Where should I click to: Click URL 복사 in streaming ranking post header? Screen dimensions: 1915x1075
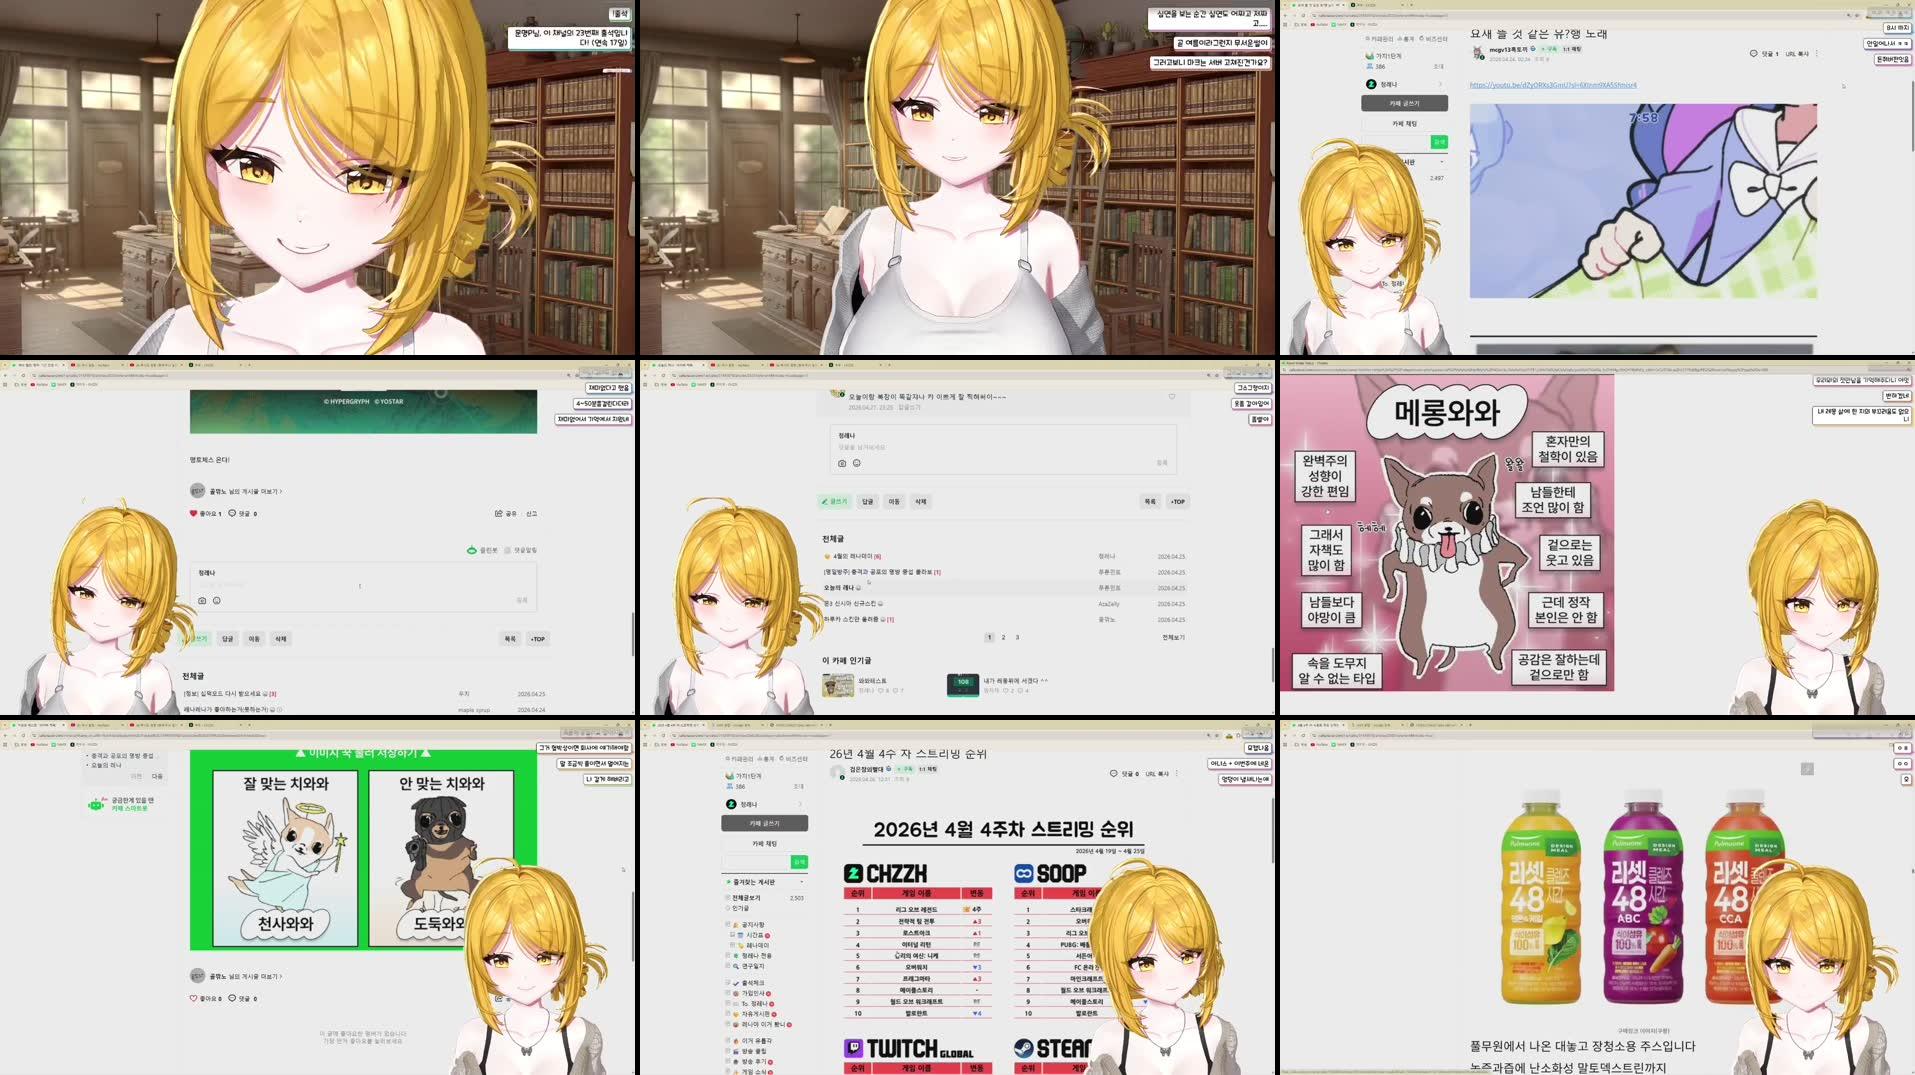click(1156, 773)
